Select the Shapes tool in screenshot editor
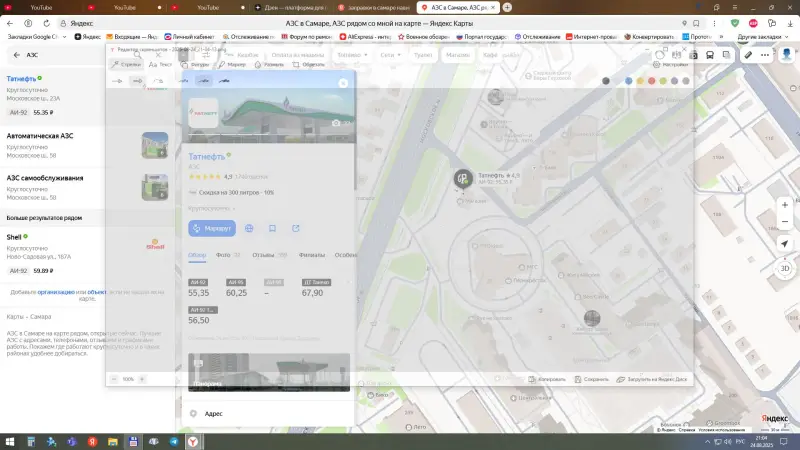800x450 pixels. [195, 65]
